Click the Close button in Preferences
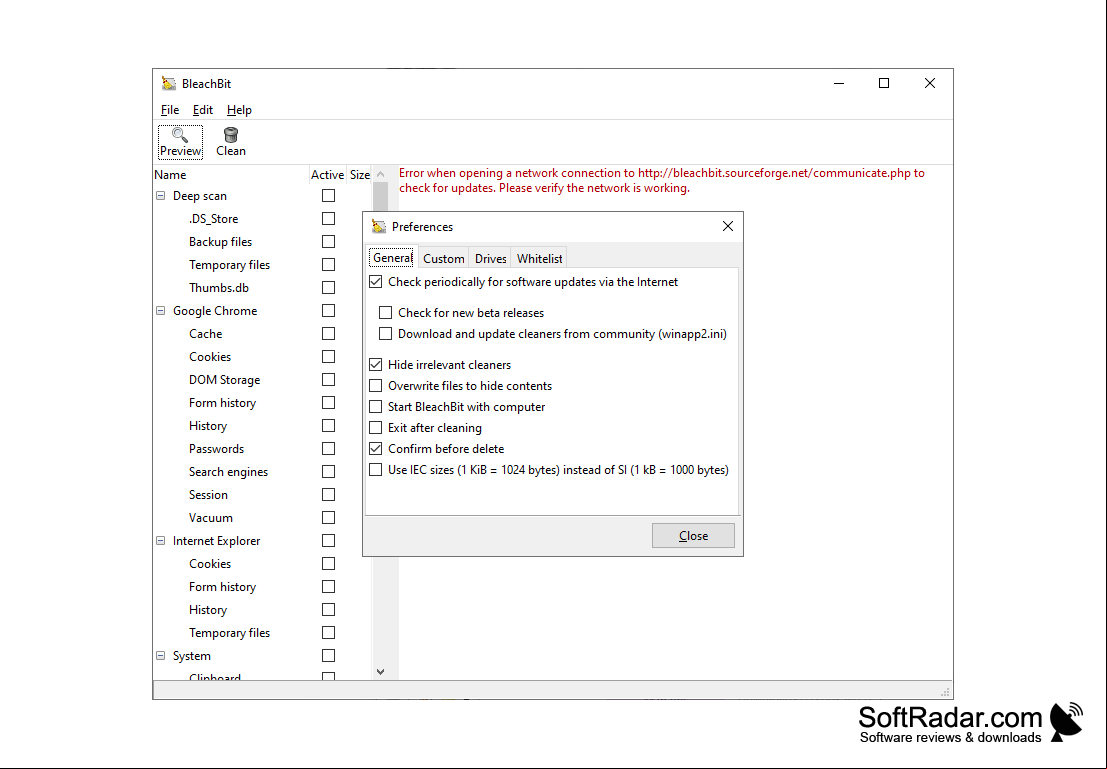 point(693,535)
